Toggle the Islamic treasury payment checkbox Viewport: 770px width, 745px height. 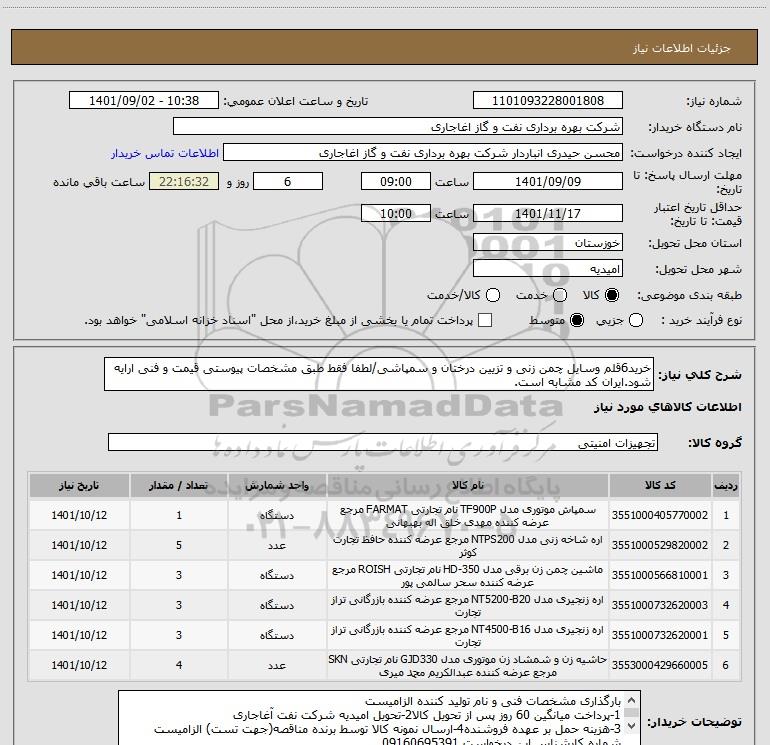485,320
